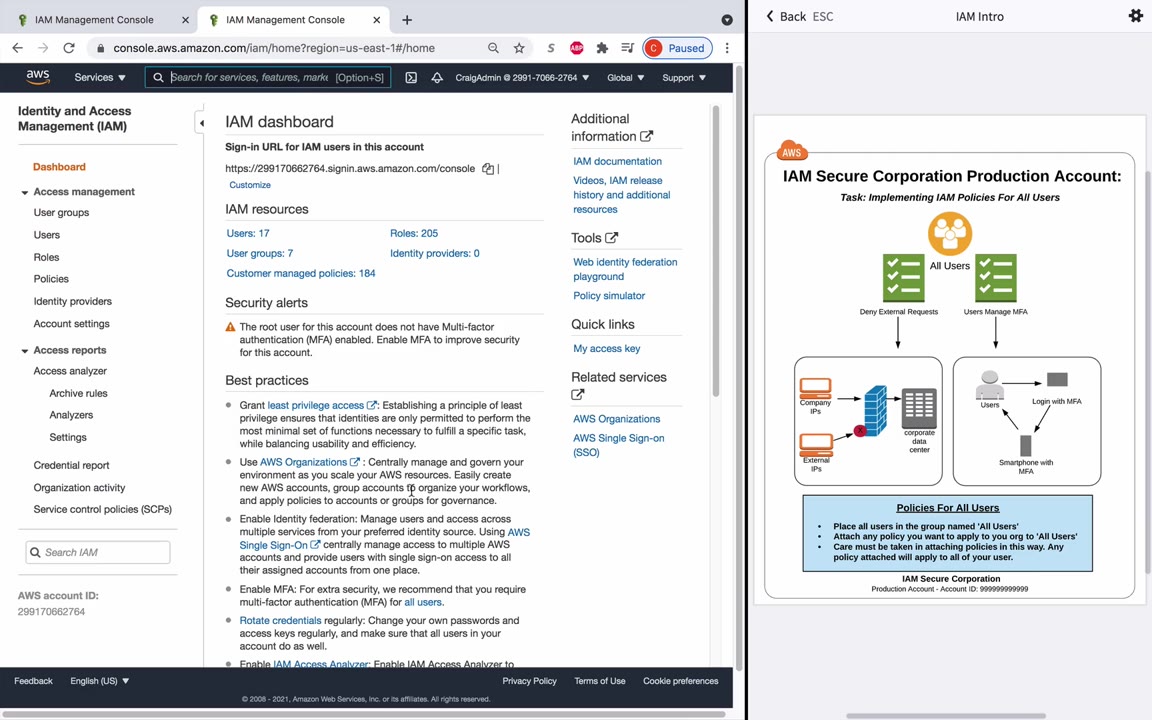Click the browser back arrow
The image size is (1152, 720).
pyautogui.click(x=18, y=48)
